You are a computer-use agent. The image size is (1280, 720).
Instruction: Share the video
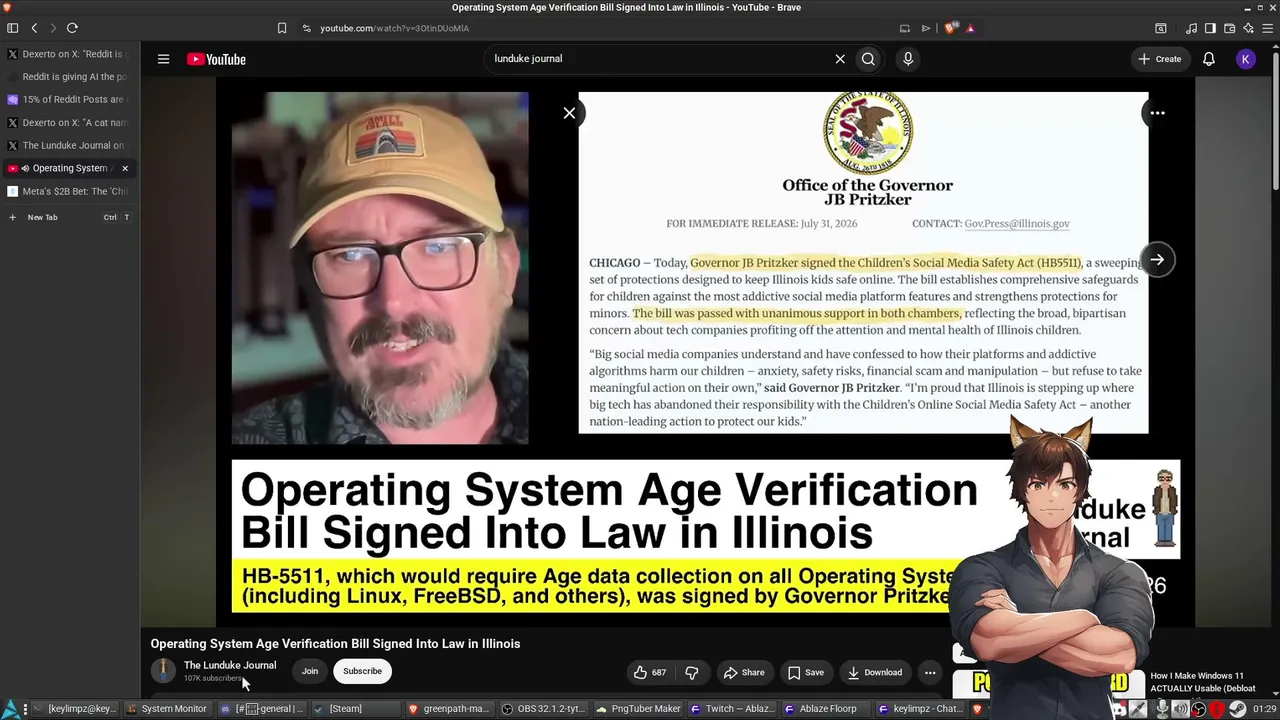pyautogui.click(x=744, y=672)
